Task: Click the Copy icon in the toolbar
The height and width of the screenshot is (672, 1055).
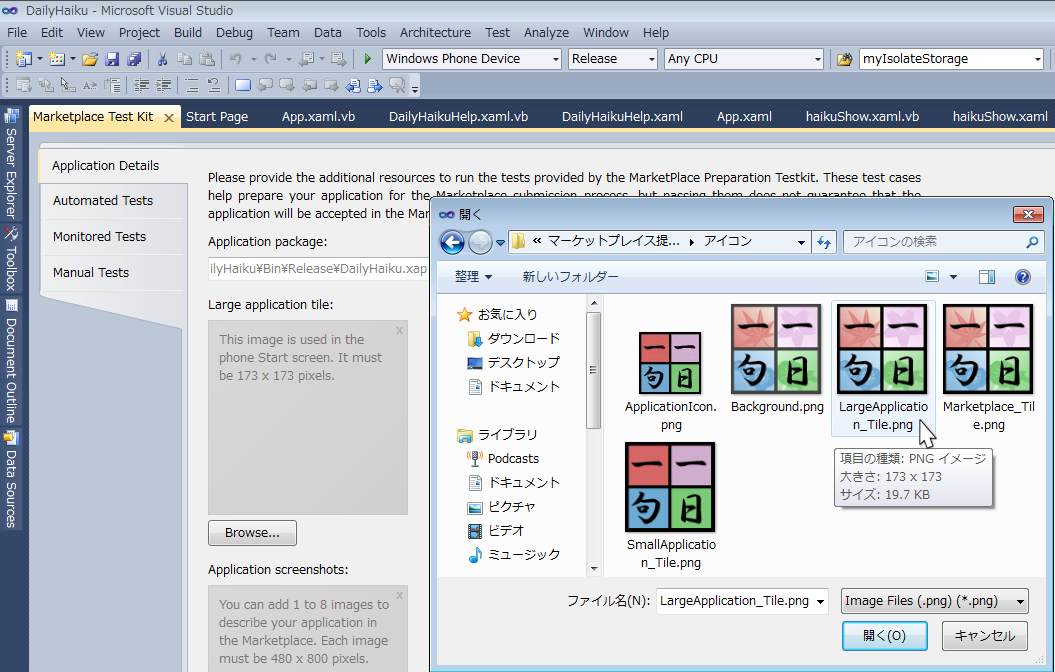Action: pos(184,59)
